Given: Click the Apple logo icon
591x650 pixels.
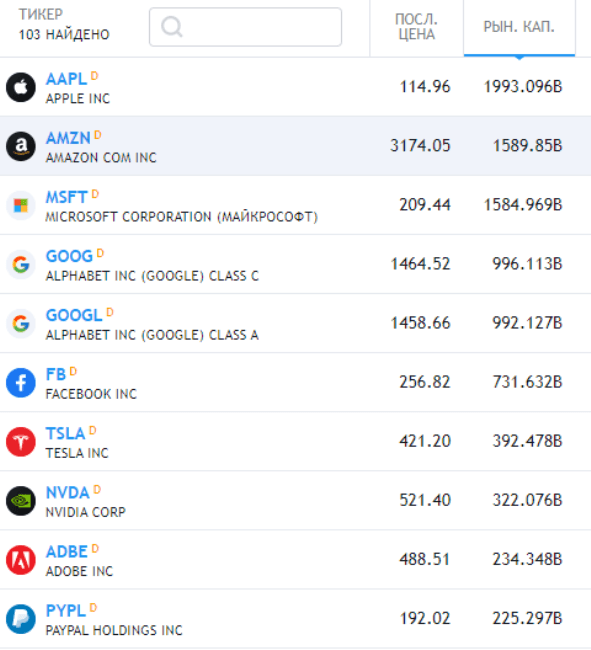Looking at the screenshot, I should point(21,87).
